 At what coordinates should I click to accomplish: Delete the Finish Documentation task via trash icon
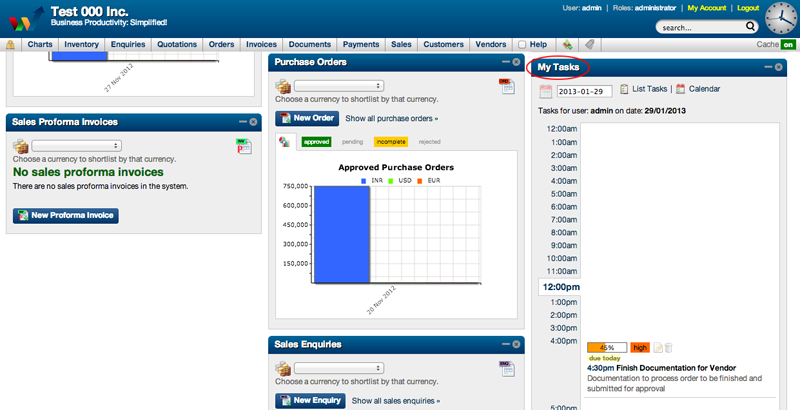coord(669,347)
